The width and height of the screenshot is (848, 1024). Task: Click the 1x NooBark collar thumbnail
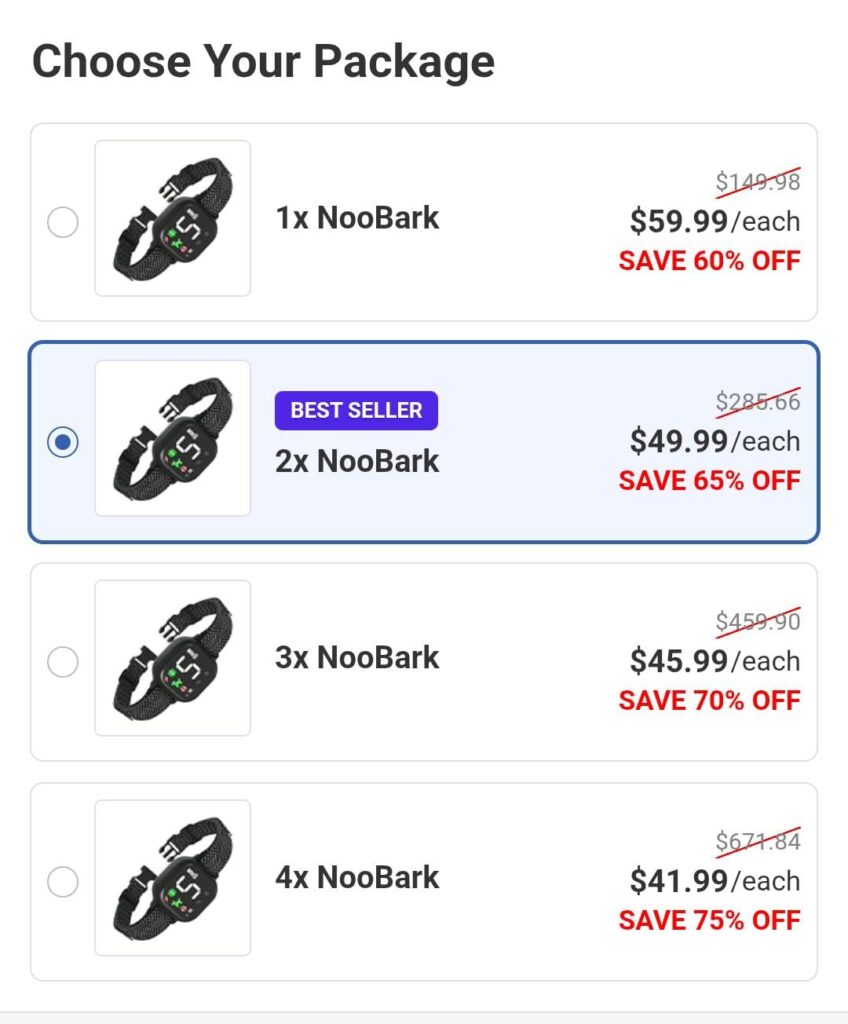173,219
